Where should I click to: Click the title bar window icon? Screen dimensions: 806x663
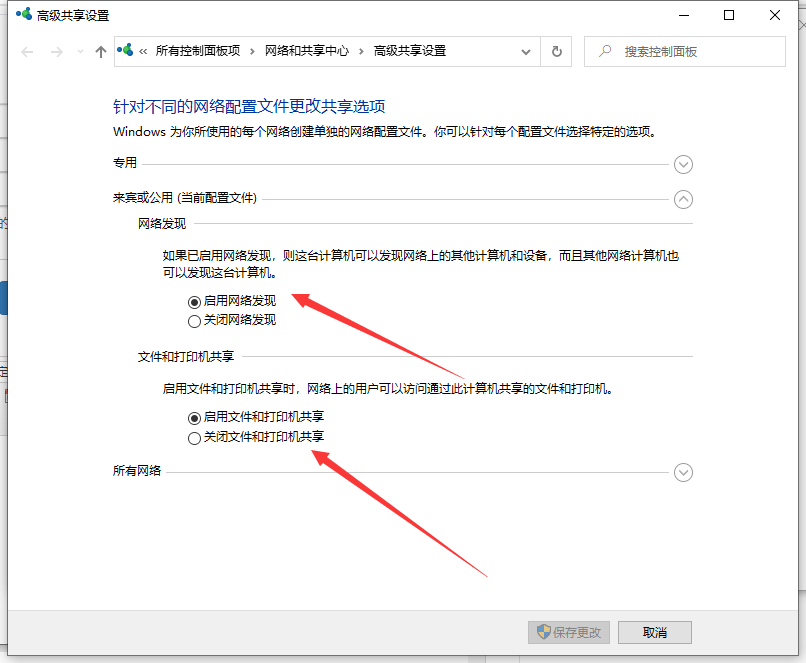click(21, 15)
